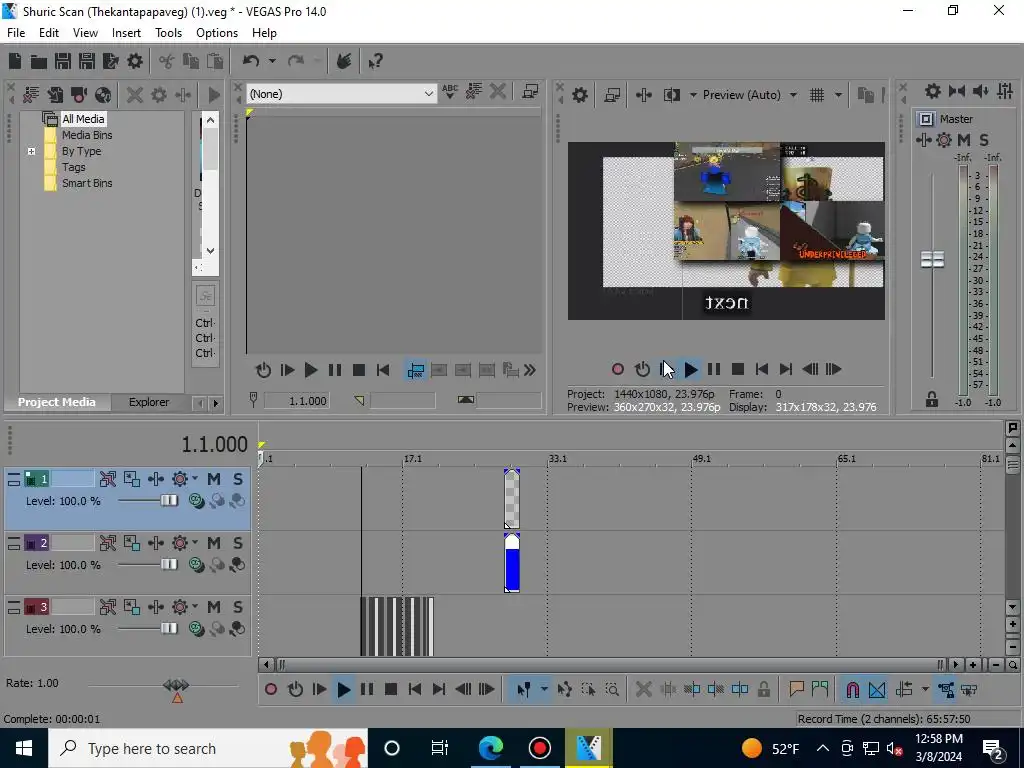Solo track 2 with S button

coord(238,543)
